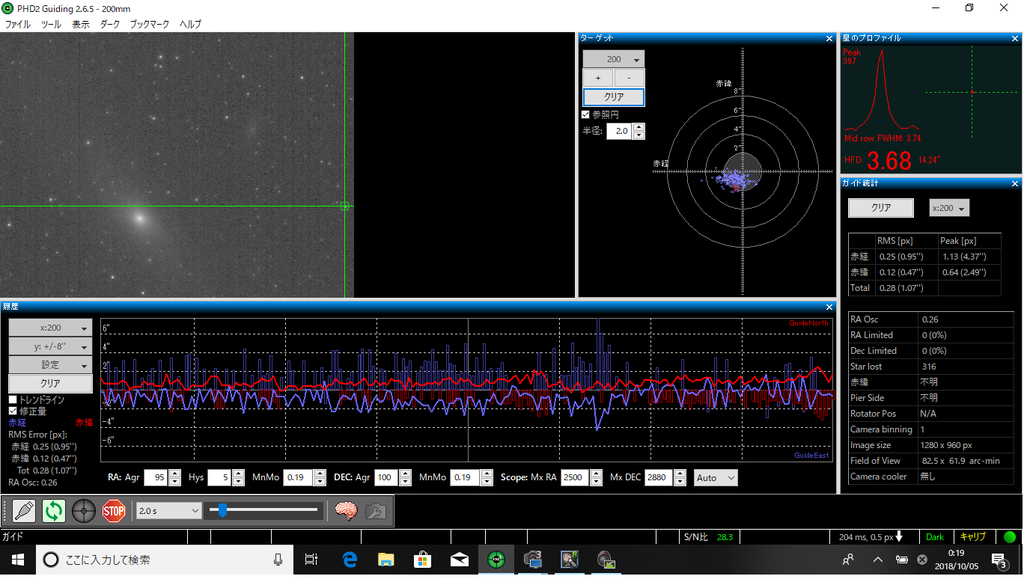1024x585 pixels.
Task: Click the green status circle in the status bar
Action: click(1010, 537)
